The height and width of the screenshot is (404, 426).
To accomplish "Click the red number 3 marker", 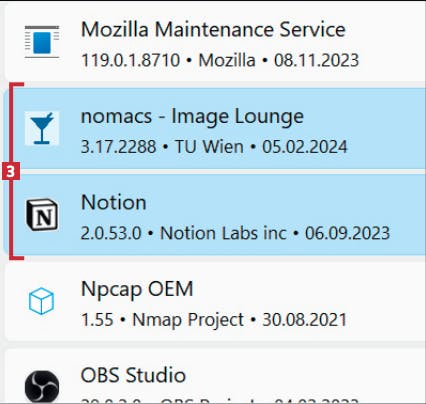I will (x=11, y=171).
